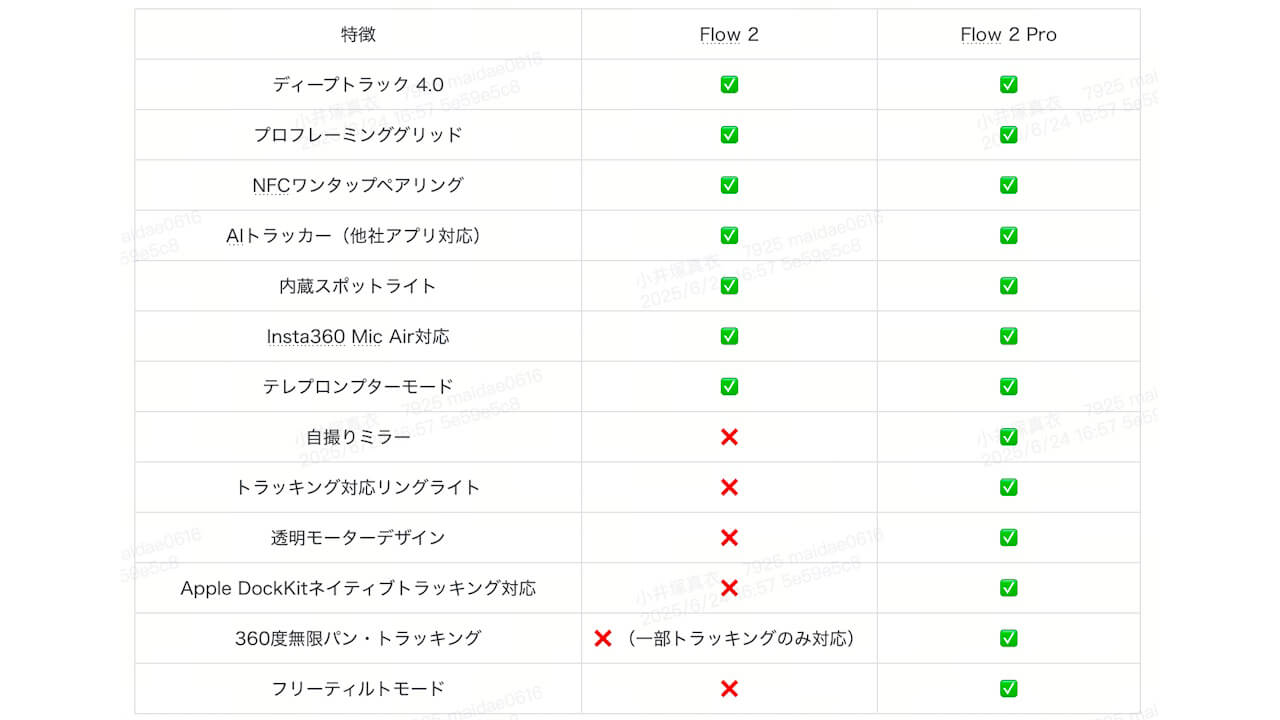This screenshot has height=720, width=1280.
Task: Click the （一部トラッキングのみ対応）note text
Action: coord(741,638)
